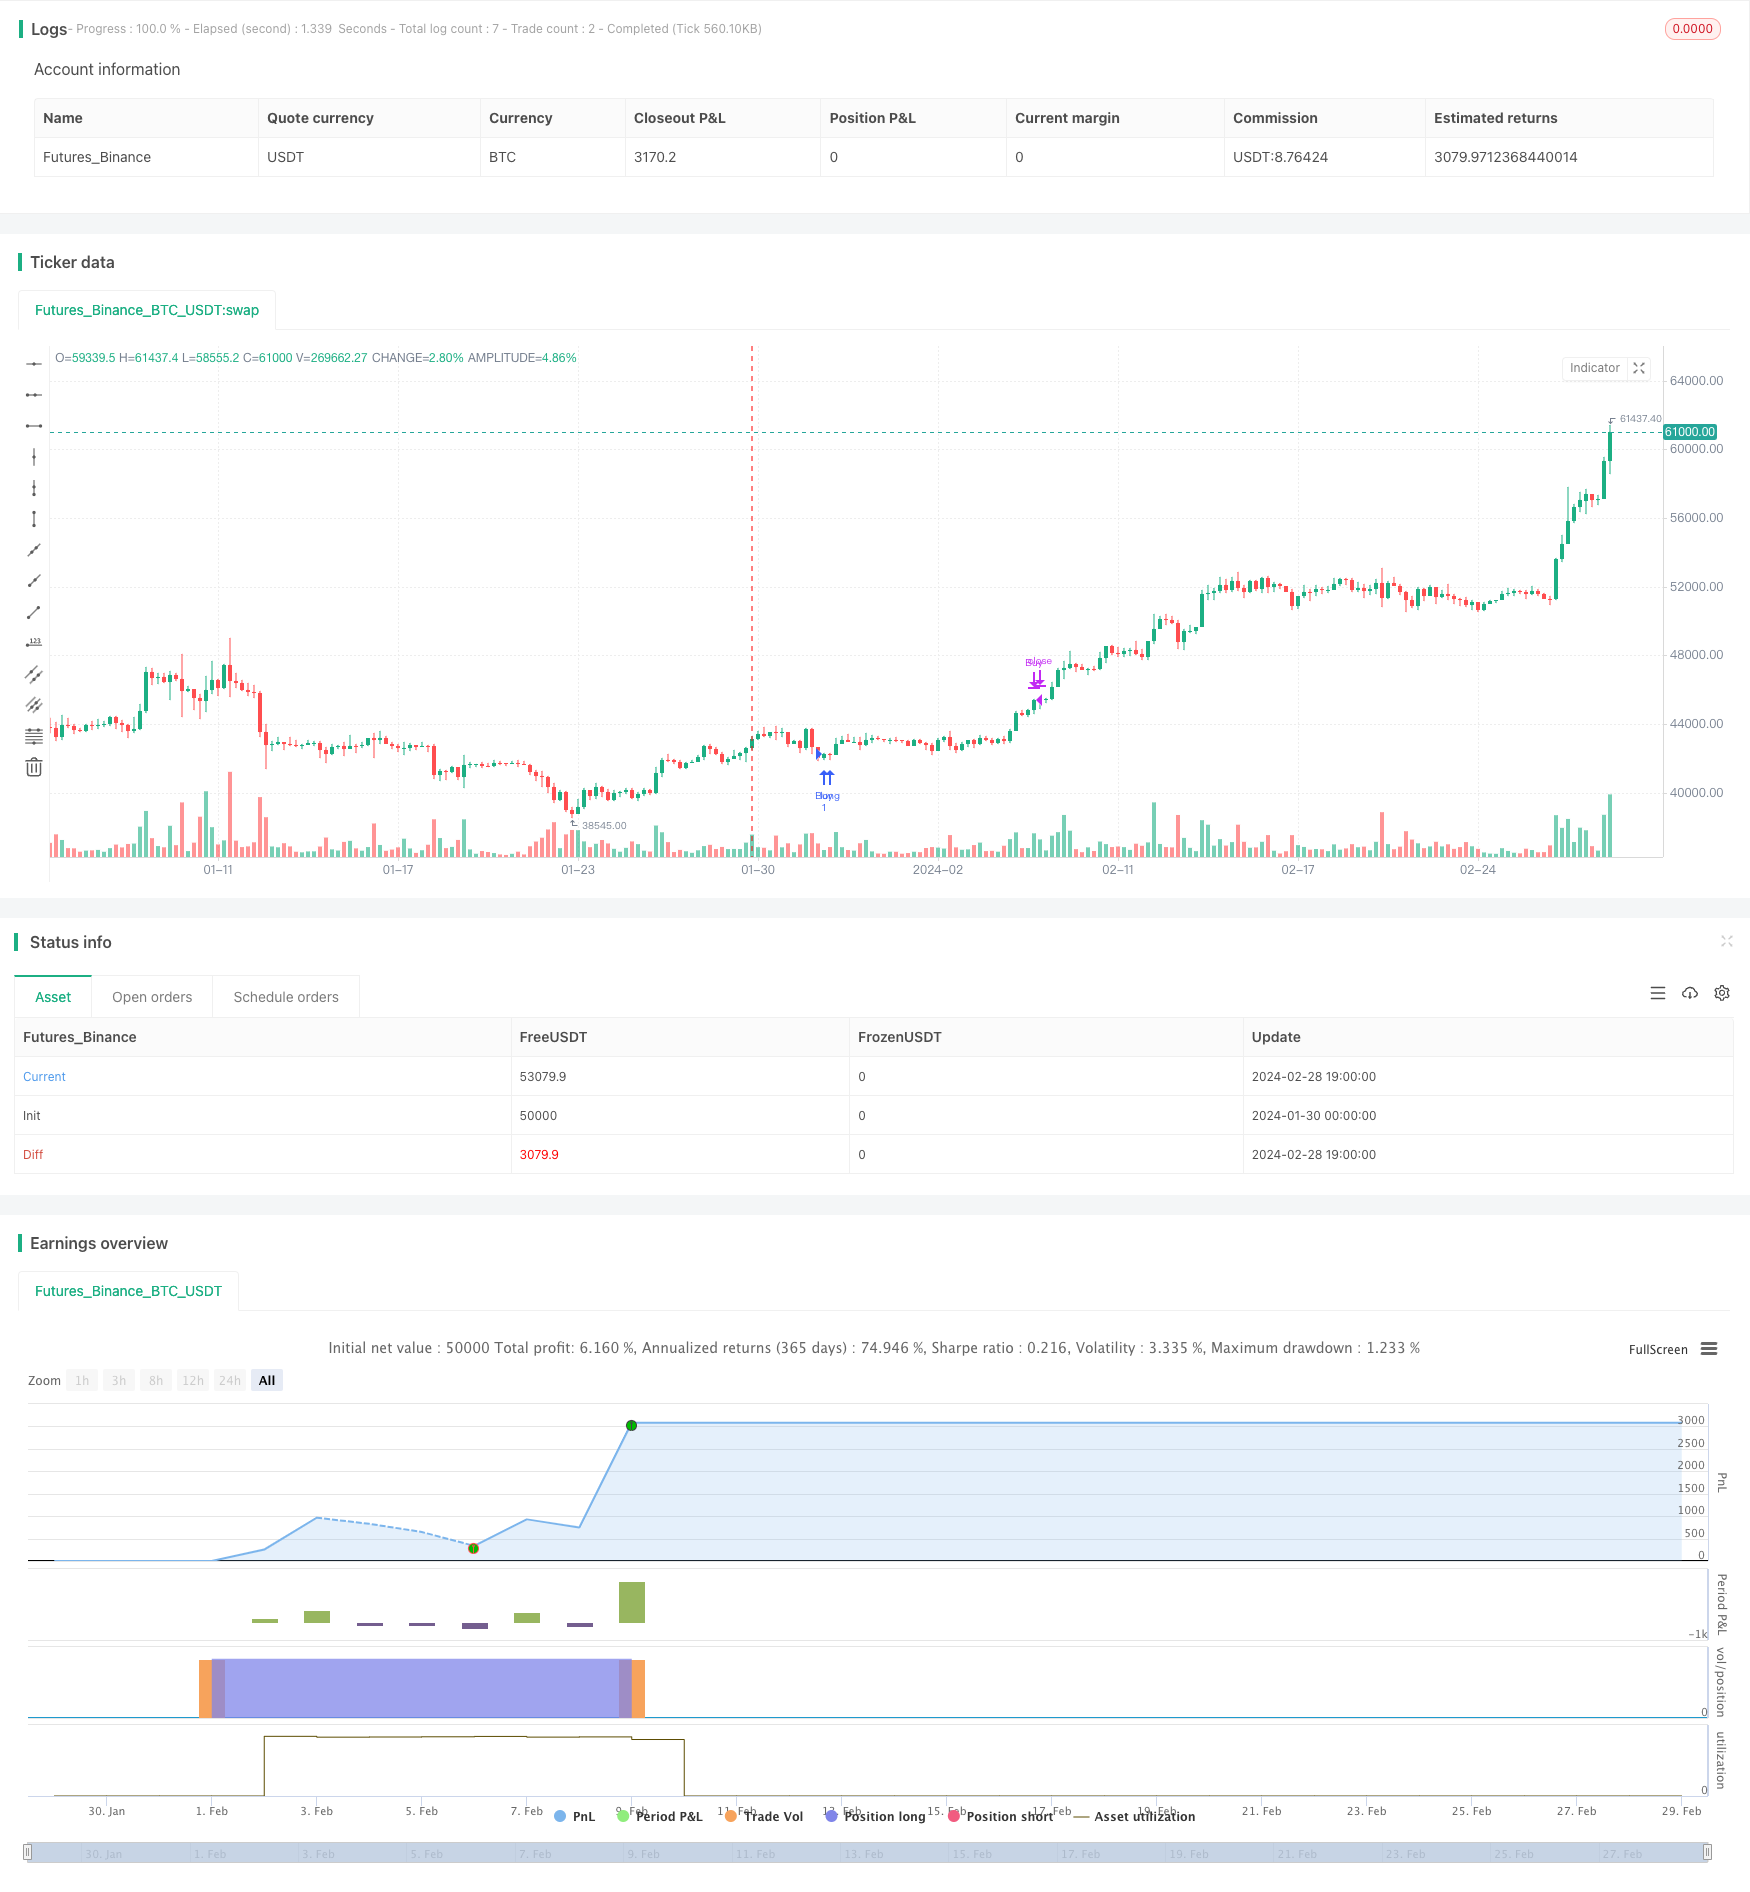Click the Indicator button on ticker chart
The width and height of the screenshot is (1750, 1892).
click(x=1594, y=368)
